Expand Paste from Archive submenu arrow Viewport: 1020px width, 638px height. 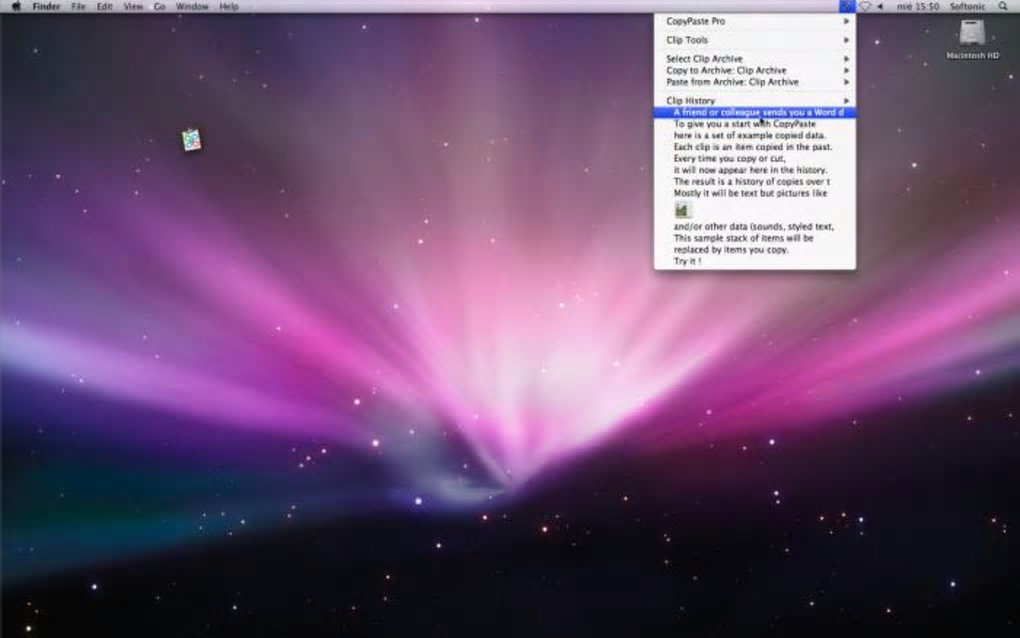pos(846,82)
